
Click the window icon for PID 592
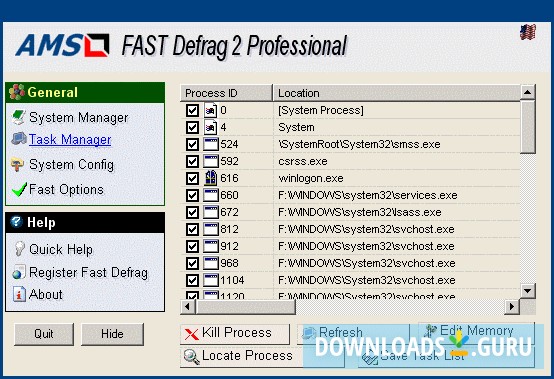211,161
